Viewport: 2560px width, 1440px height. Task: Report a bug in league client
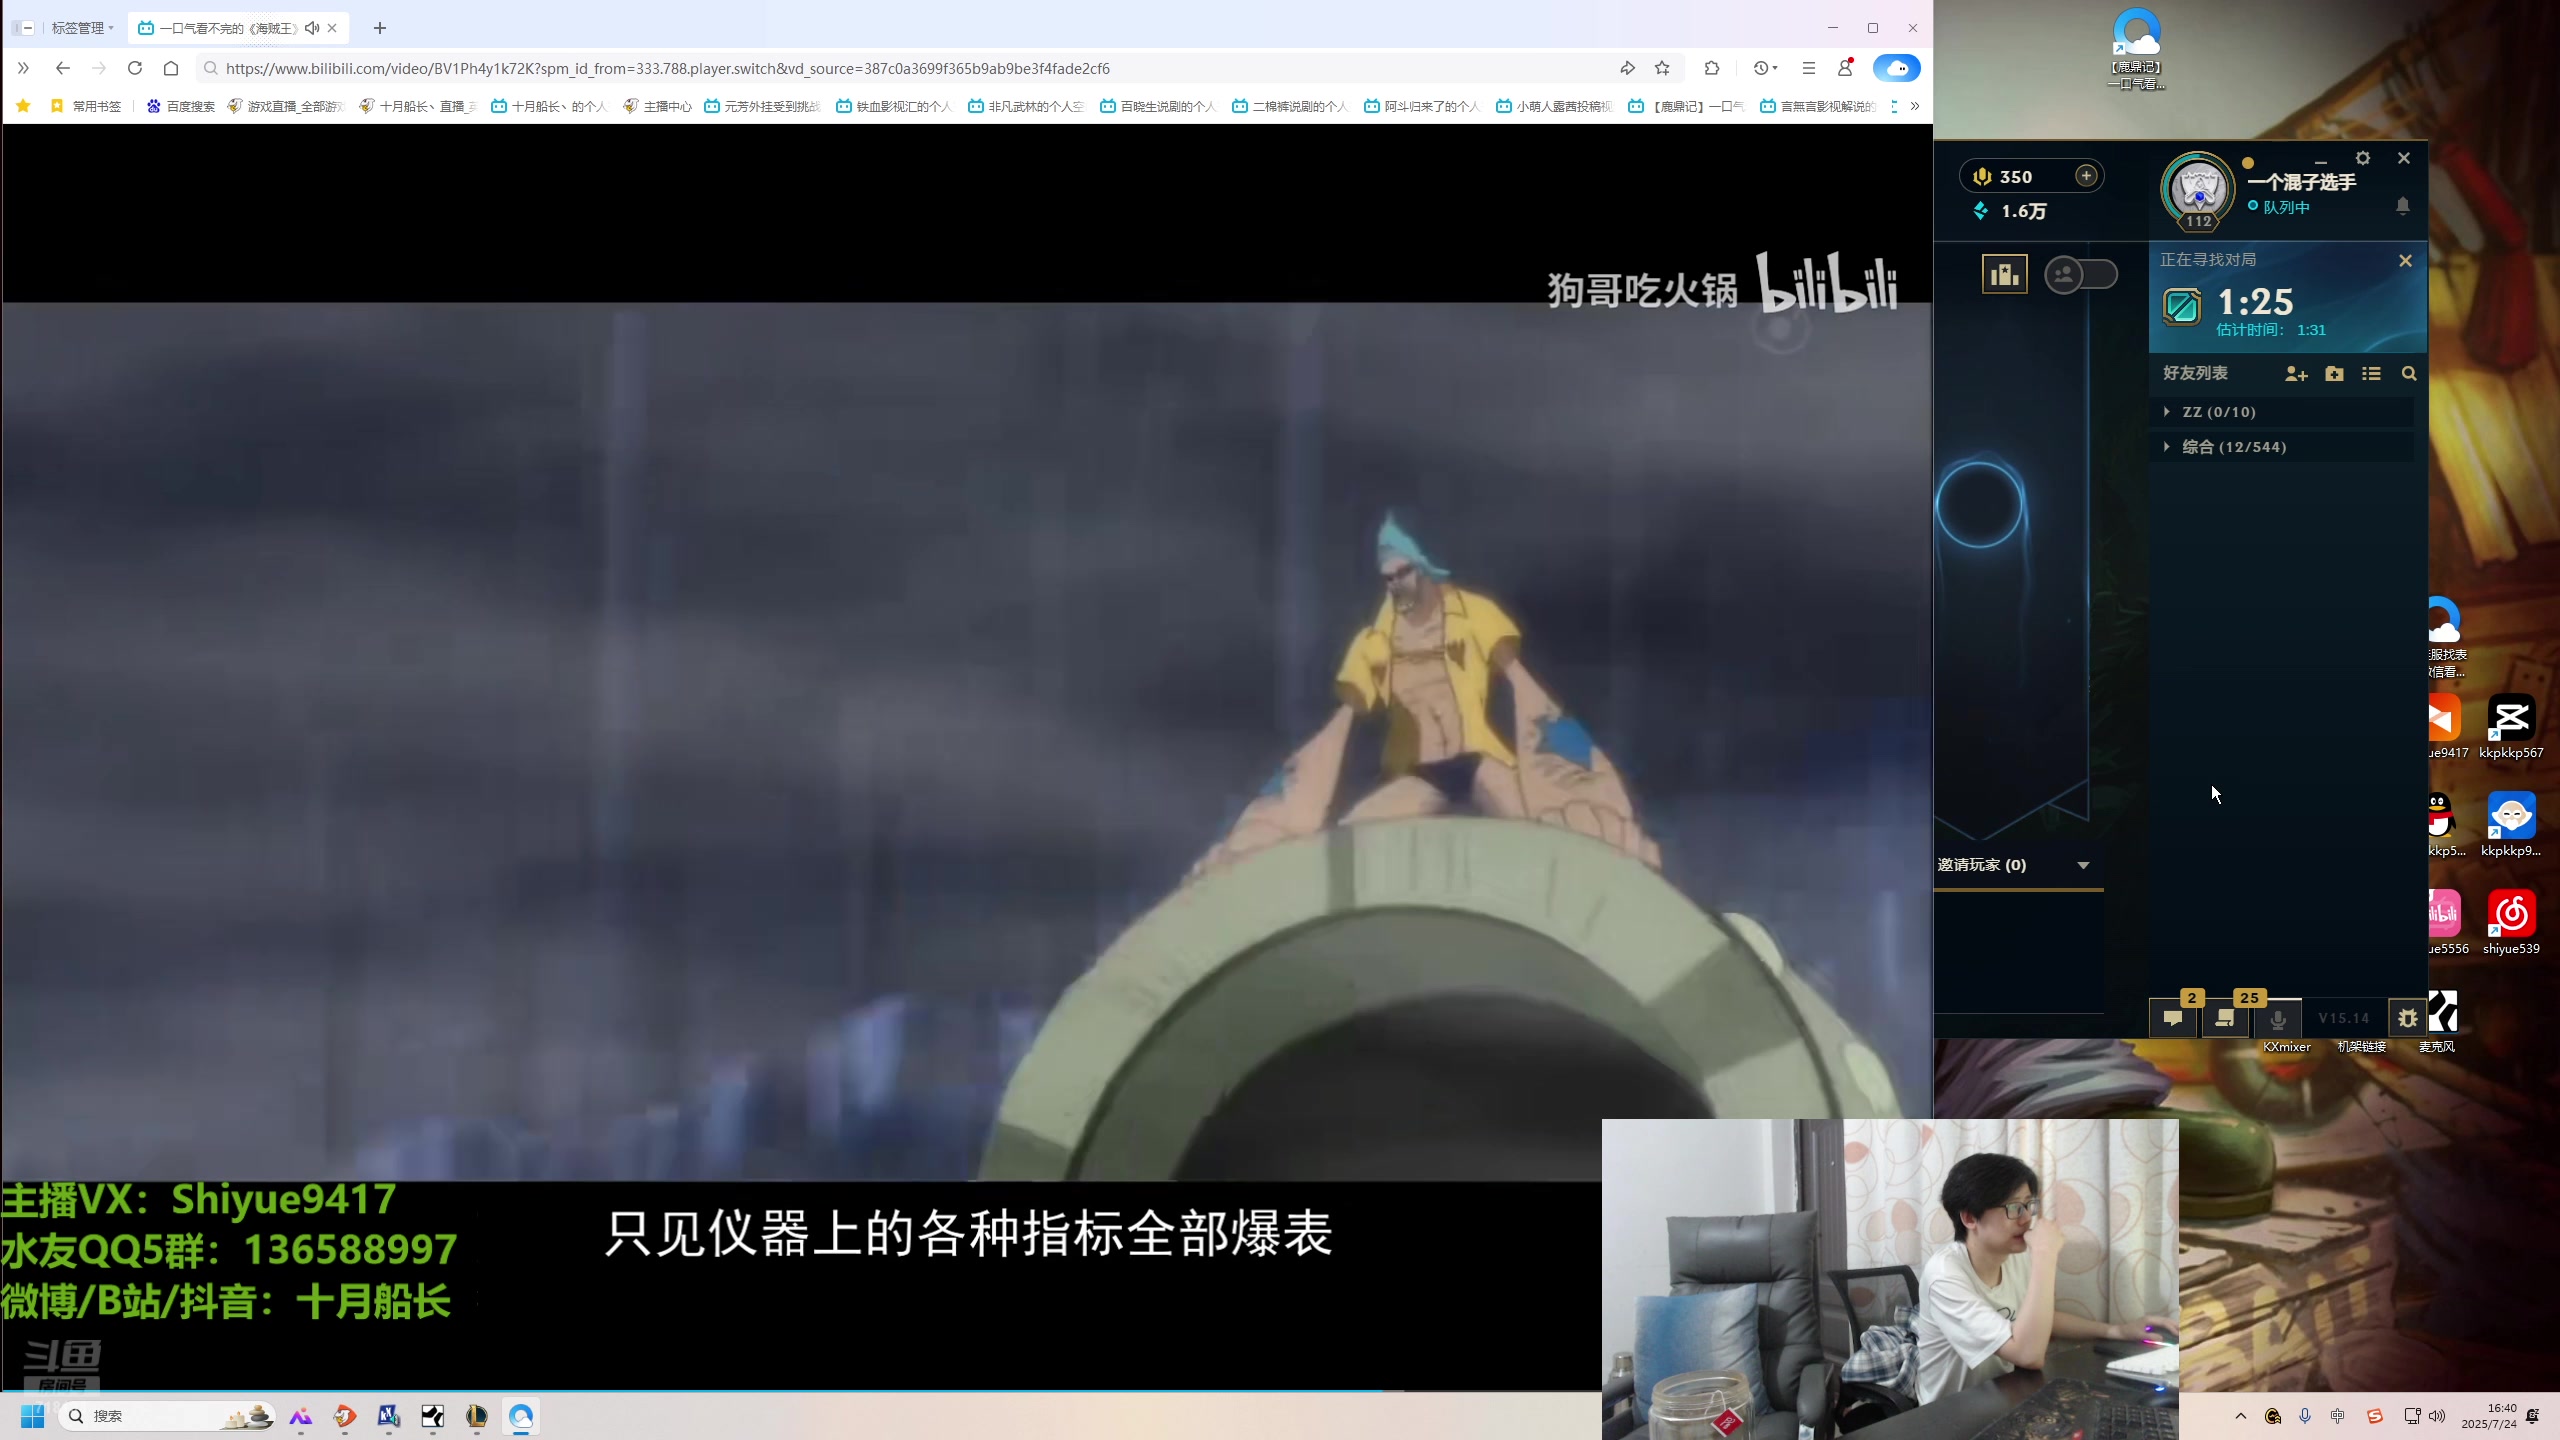pyautogui.click(x=2408, y=1018)
